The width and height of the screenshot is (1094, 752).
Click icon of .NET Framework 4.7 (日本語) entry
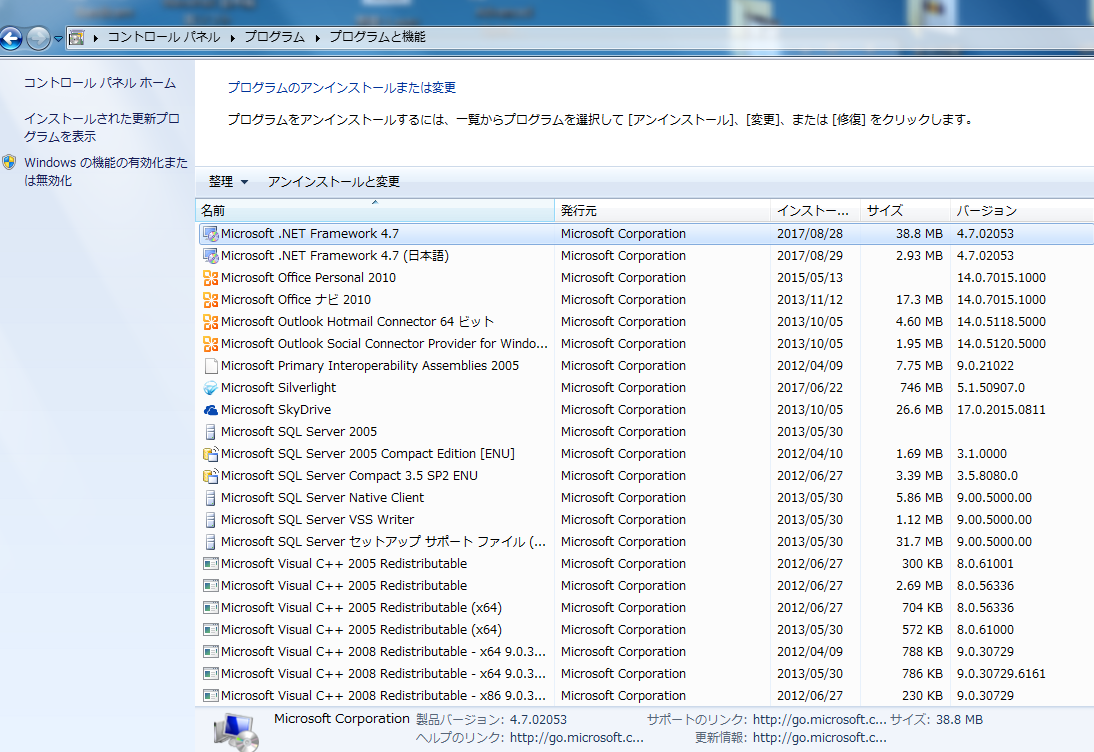click(x=210, y=256)
